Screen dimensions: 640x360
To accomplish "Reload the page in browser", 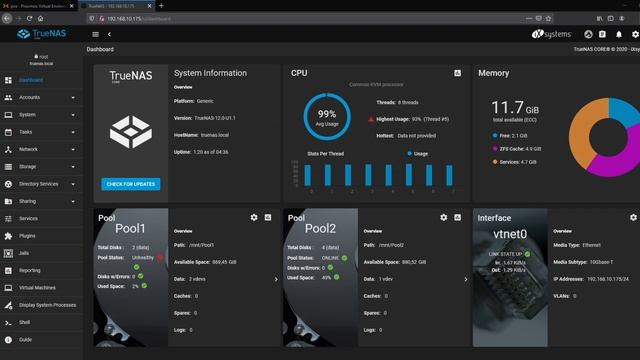I will click(x=29, y=18).
